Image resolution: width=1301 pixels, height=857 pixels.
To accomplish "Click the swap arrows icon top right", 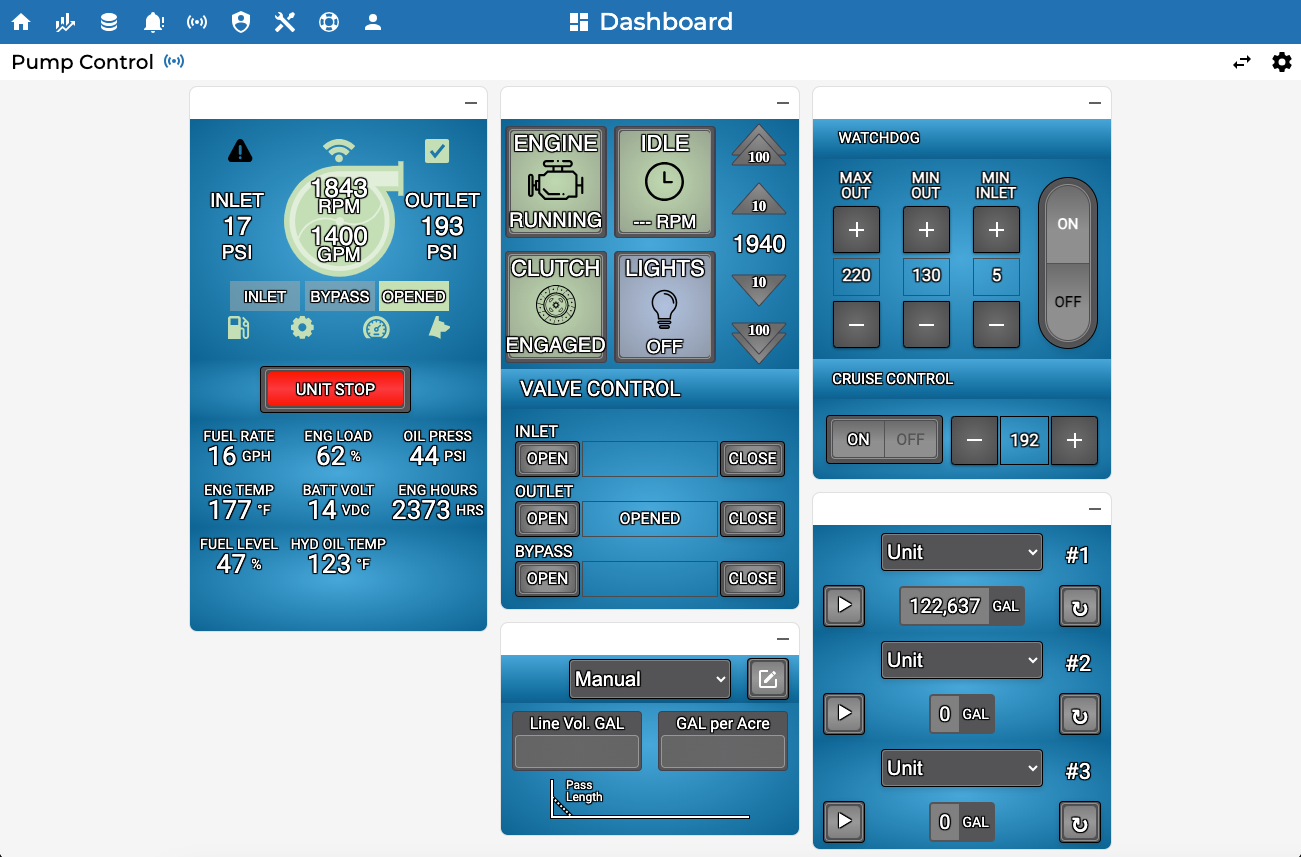I will 1242,62.
